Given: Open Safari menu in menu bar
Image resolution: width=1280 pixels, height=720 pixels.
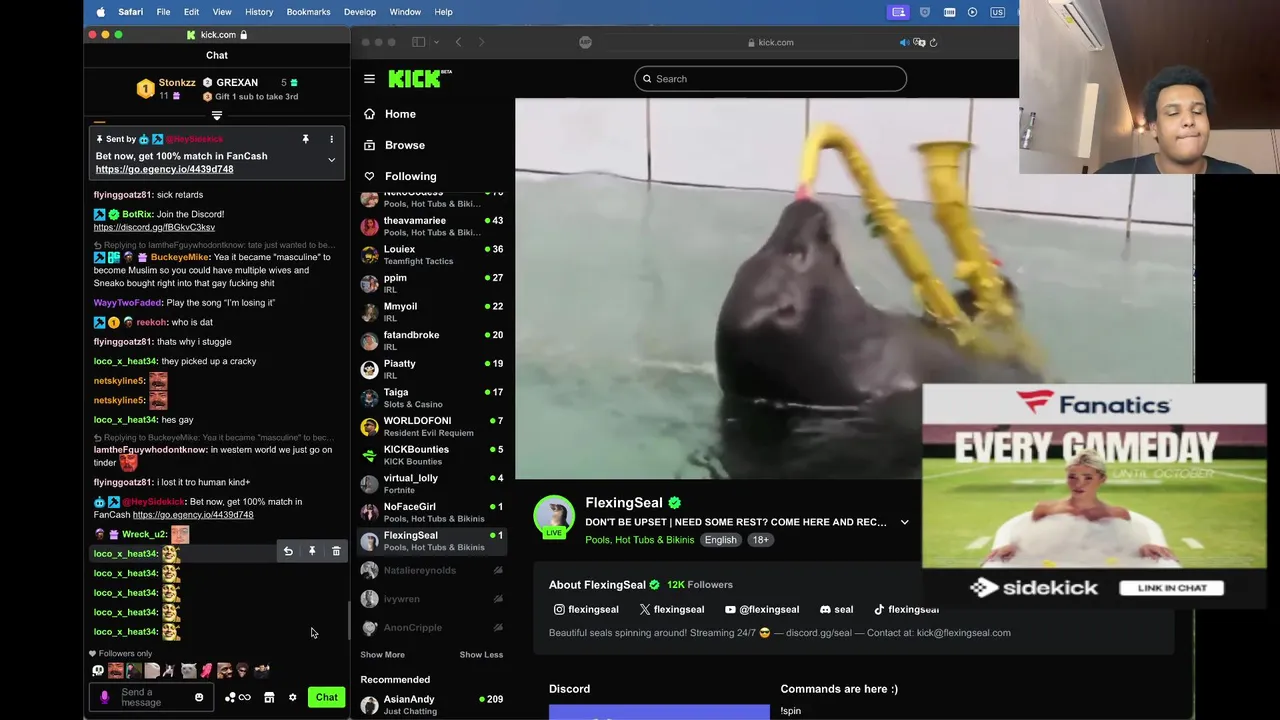Looking at the screenshot, I should [x=130, y=12].
